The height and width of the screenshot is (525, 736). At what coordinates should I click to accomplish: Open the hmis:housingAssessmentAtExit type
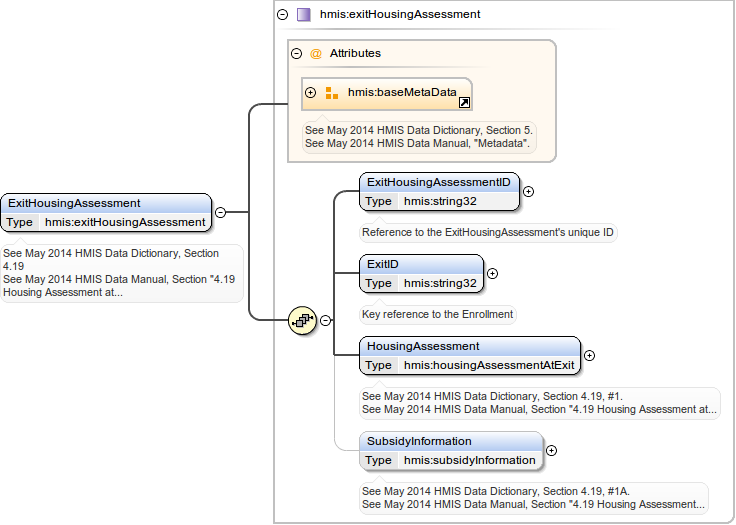(488, 365)
